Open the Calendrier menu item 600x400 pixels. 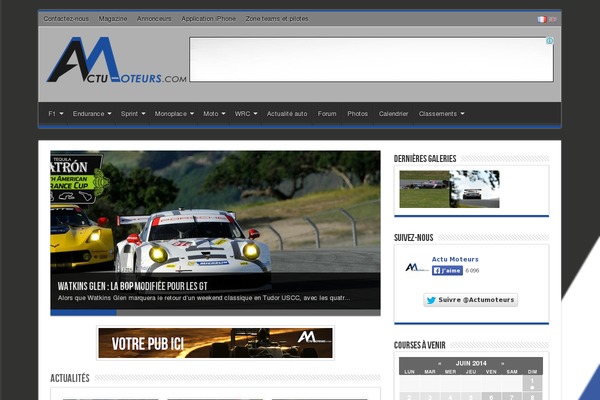click(393, 114)
